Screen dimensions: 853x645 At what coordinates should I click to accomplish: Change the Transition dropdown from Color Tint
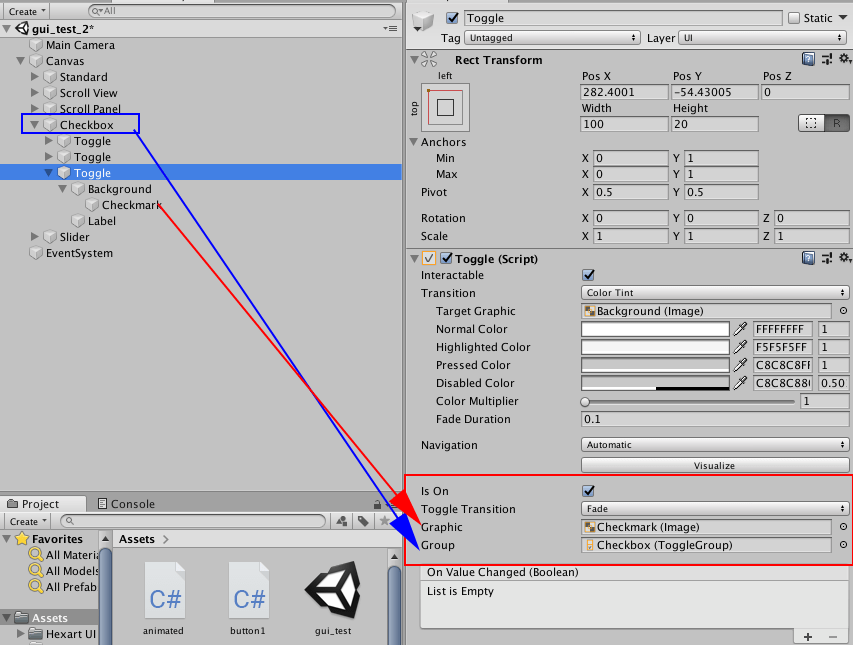pos(714,293)
